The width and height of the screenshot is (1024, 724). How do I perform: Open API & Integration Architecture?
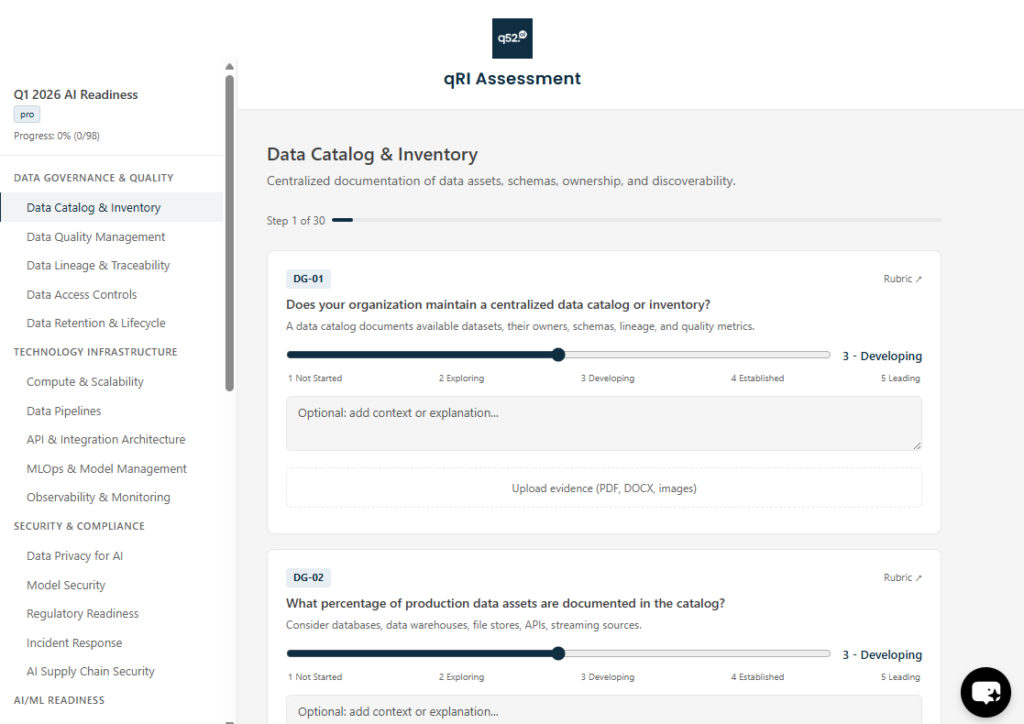click(106, 439)
